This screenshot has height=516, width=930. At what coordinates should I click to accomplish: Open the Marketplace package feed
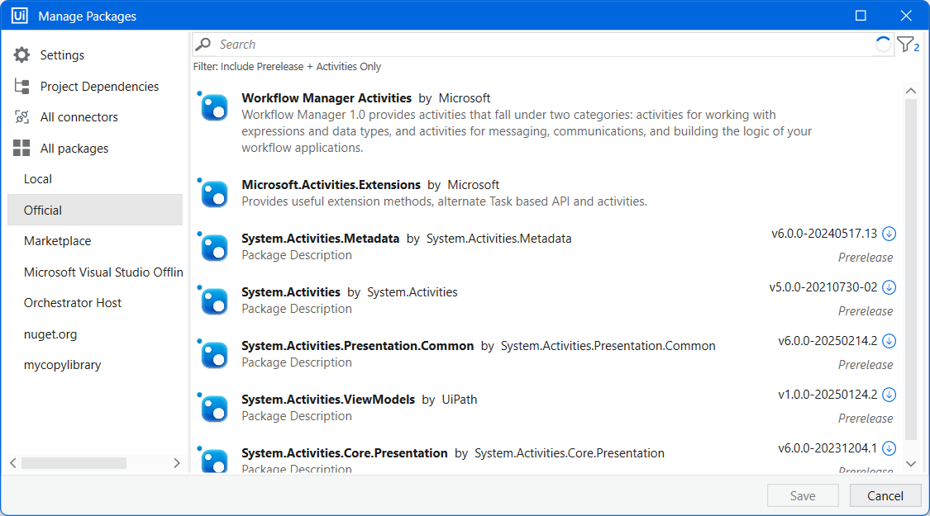tap(58, 241)
